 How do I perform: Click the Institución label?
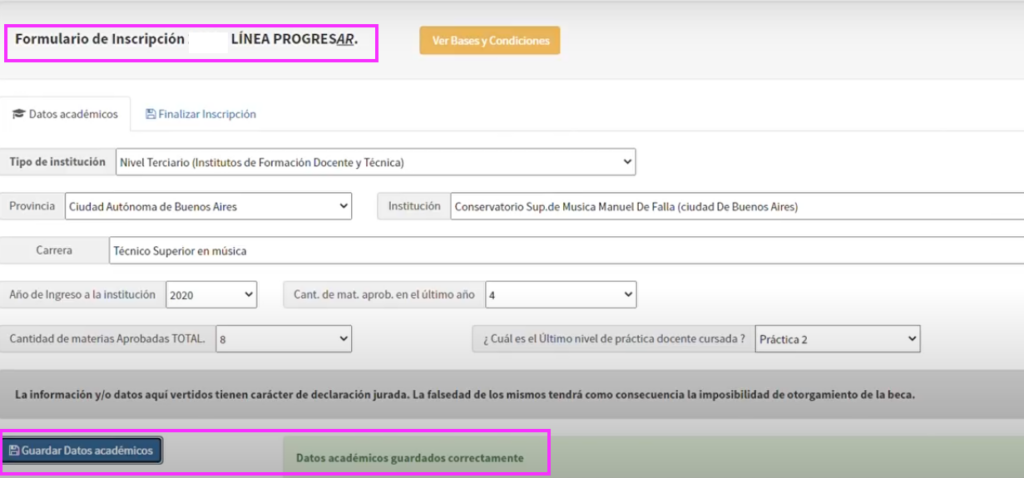click(414, 206)
